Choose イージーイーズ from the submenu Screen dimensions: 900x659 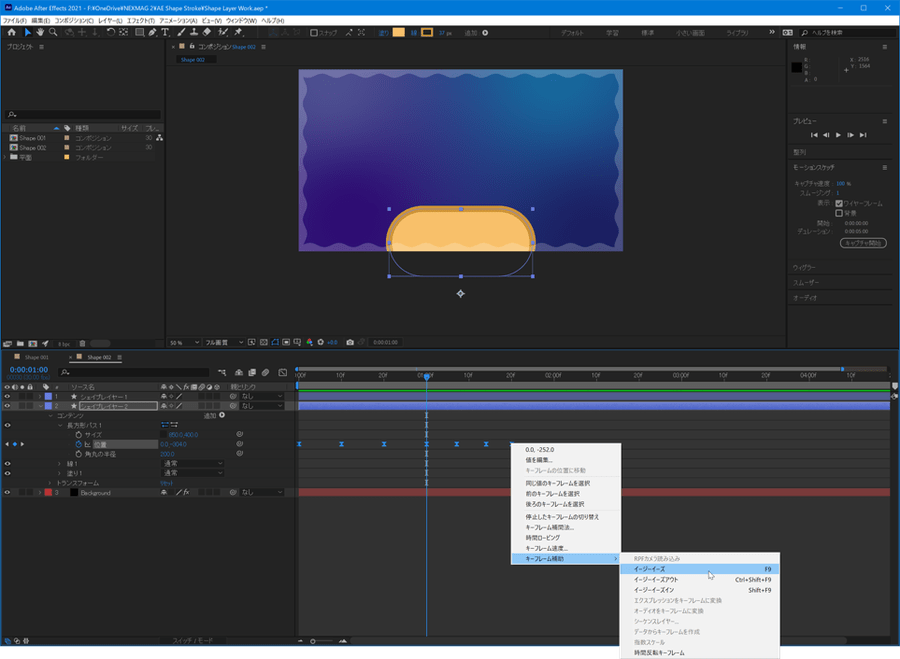(649, 569)
